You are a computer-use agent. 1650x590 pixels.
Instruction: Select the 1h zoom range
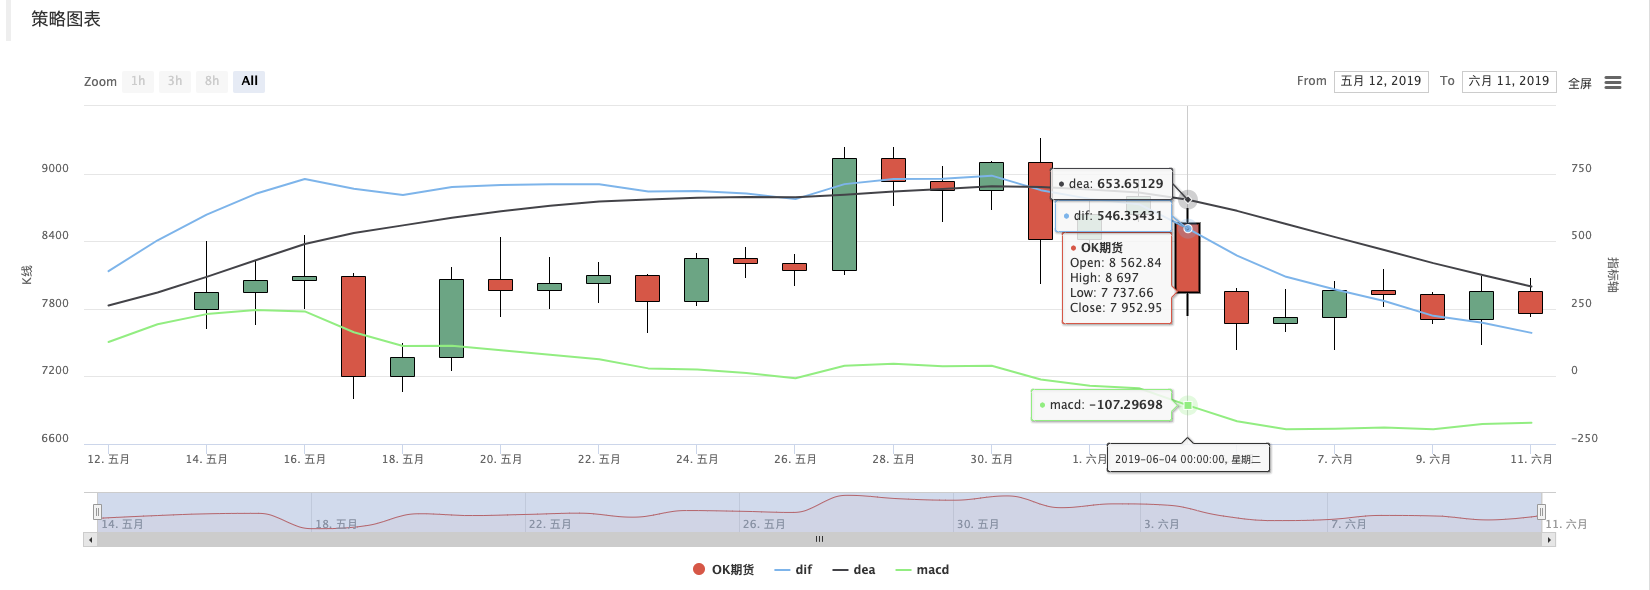pos(138,81)
